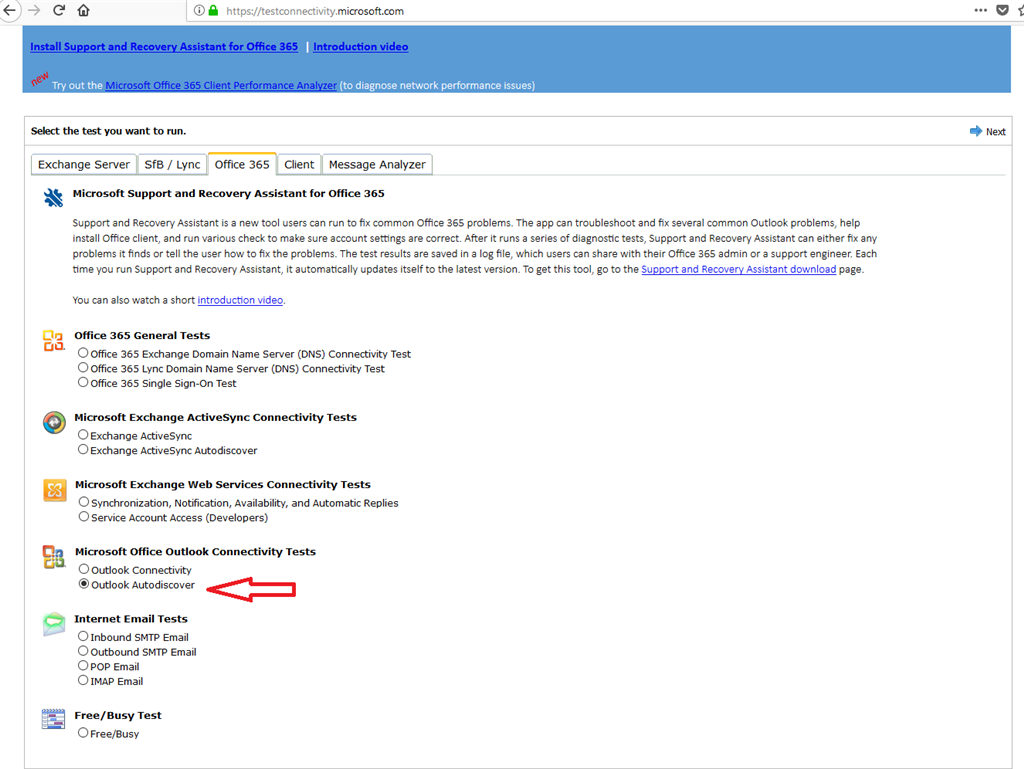
Task: Select Inbound SMTP Email test
Action: (83, 636)
